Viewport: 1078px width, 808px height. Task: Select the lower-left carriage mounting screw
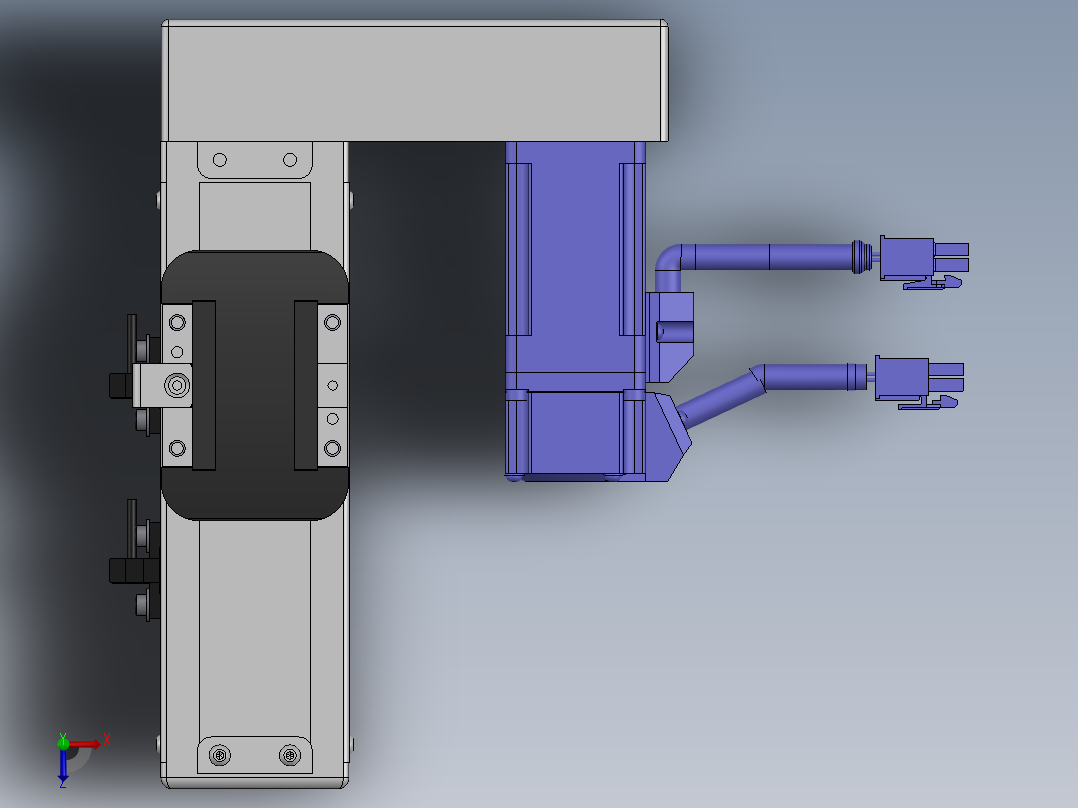tap(177, 449)
